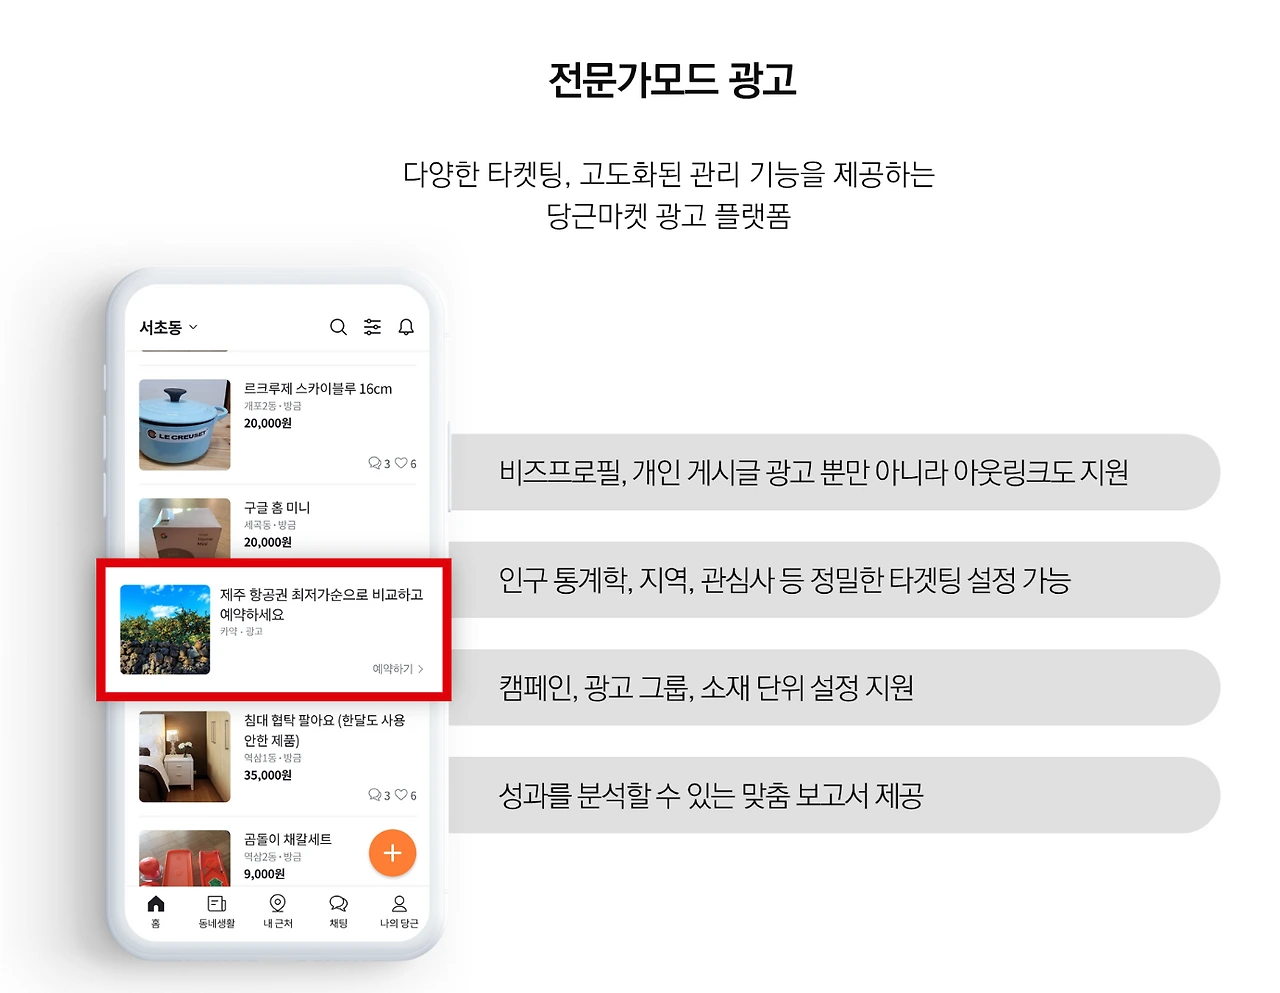
Task: Open 나의 당근 profile icon
Action: coord(398,903)
